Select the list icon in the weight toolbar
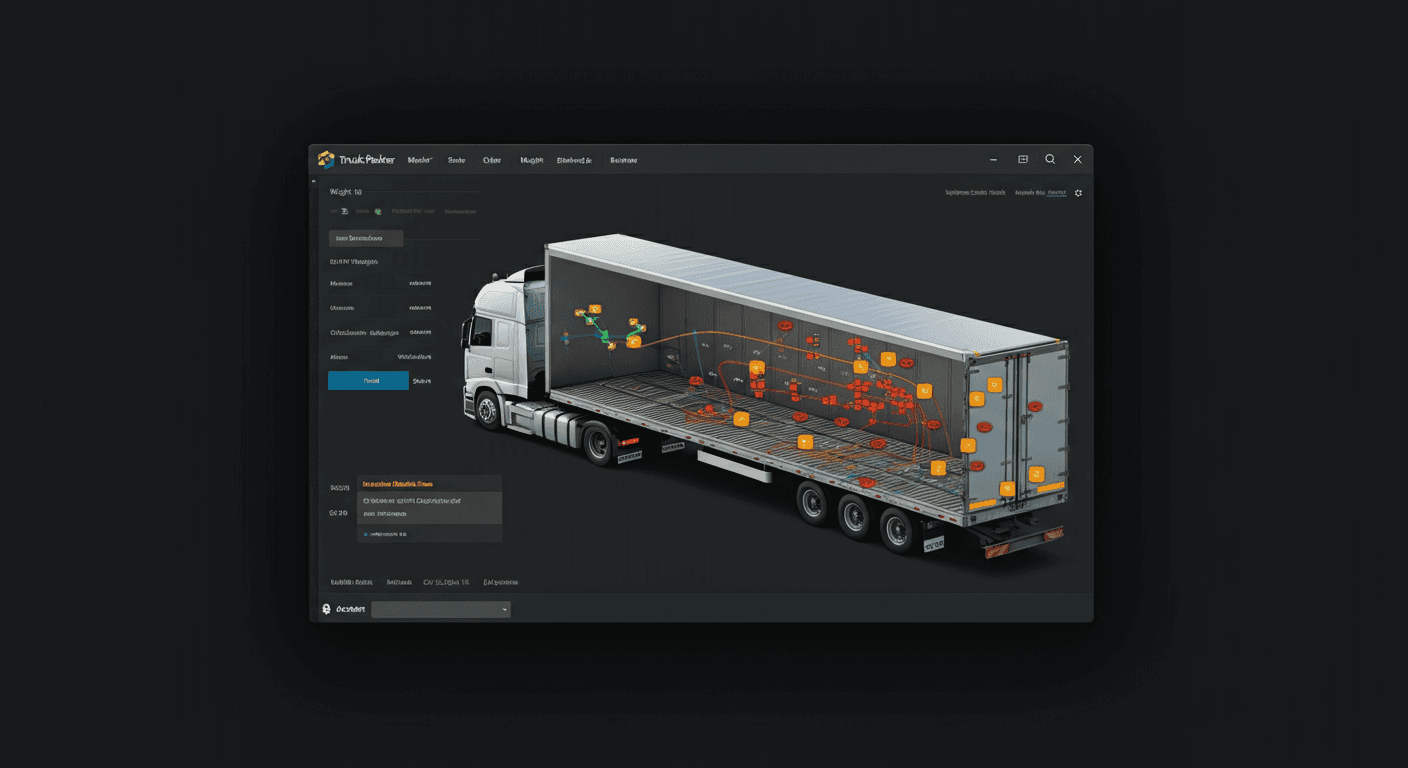 pyautogui.click(x=345, y=211)
